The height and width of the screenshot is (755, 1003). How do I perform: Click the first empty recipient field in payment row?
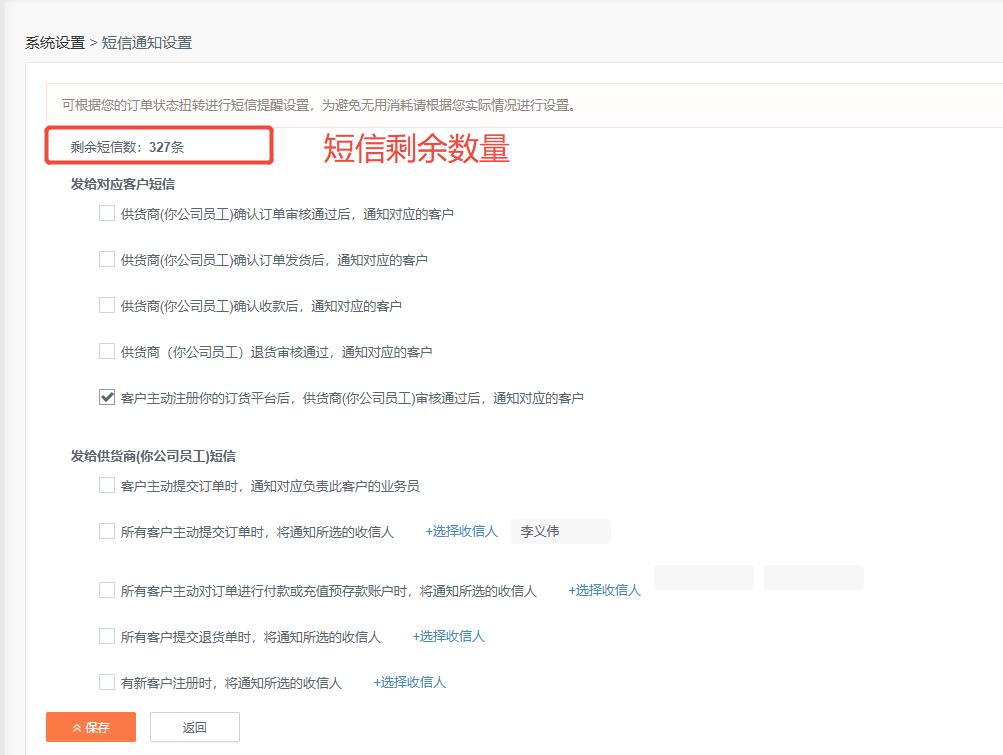tap(704, 577)
